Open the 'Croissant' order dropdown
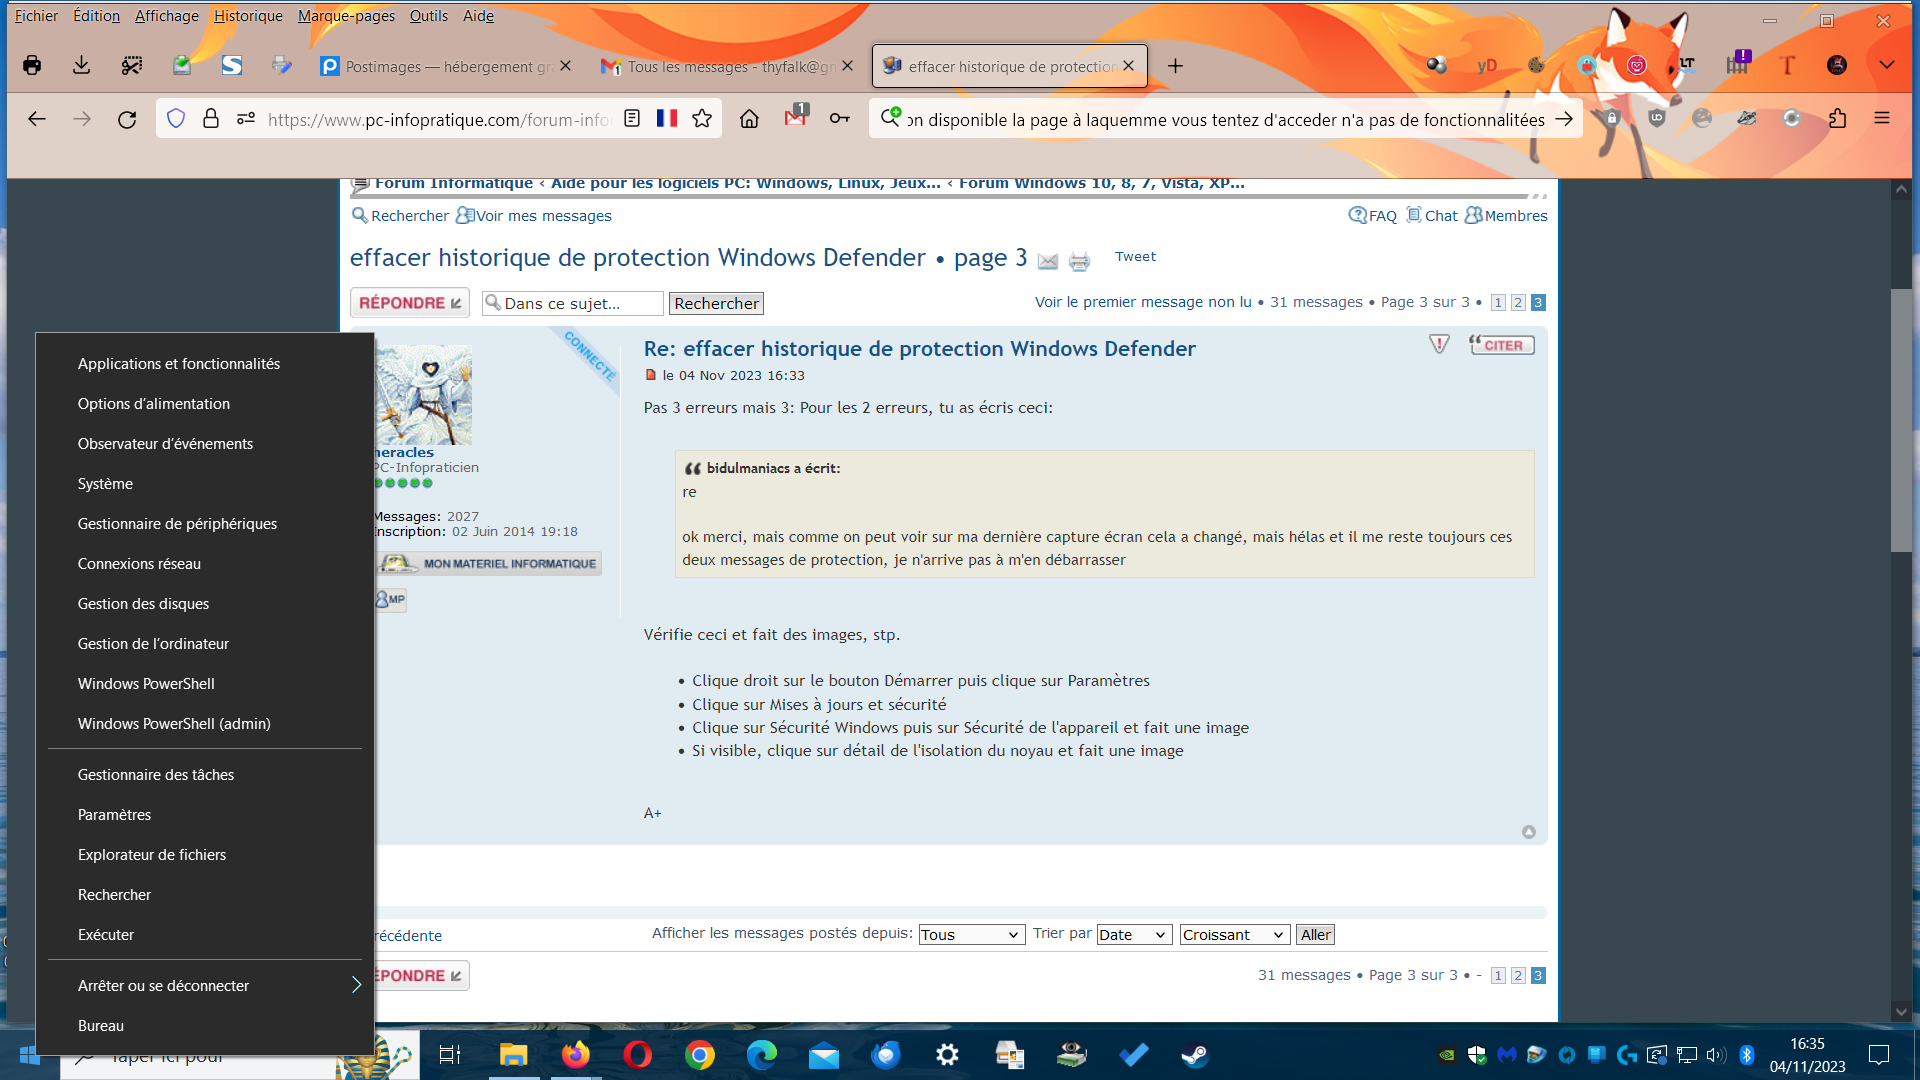 click(x=1234, y=935)
